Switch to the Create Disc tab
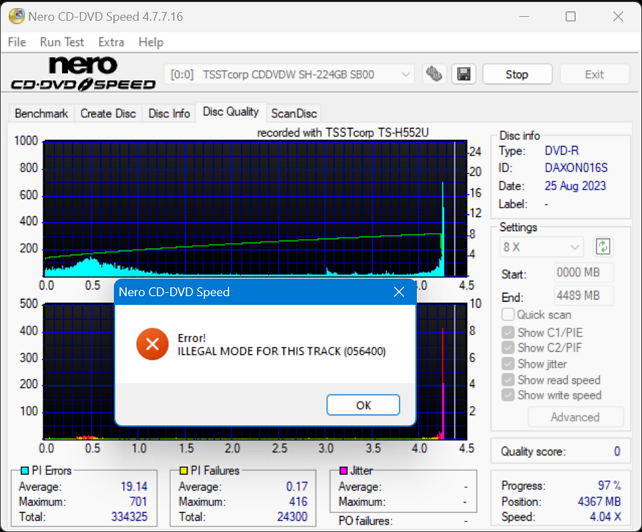 (108, 113)
